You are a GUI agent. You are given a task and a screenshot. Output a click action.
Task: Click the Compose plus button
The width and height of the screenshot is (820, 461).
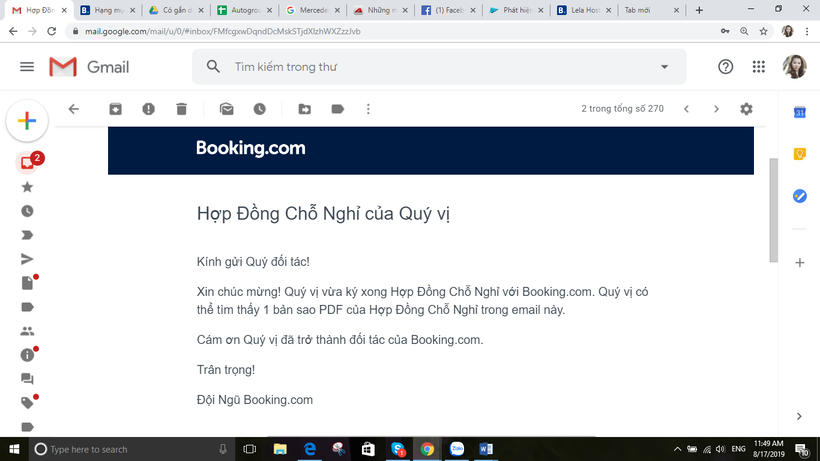[27, 121]
